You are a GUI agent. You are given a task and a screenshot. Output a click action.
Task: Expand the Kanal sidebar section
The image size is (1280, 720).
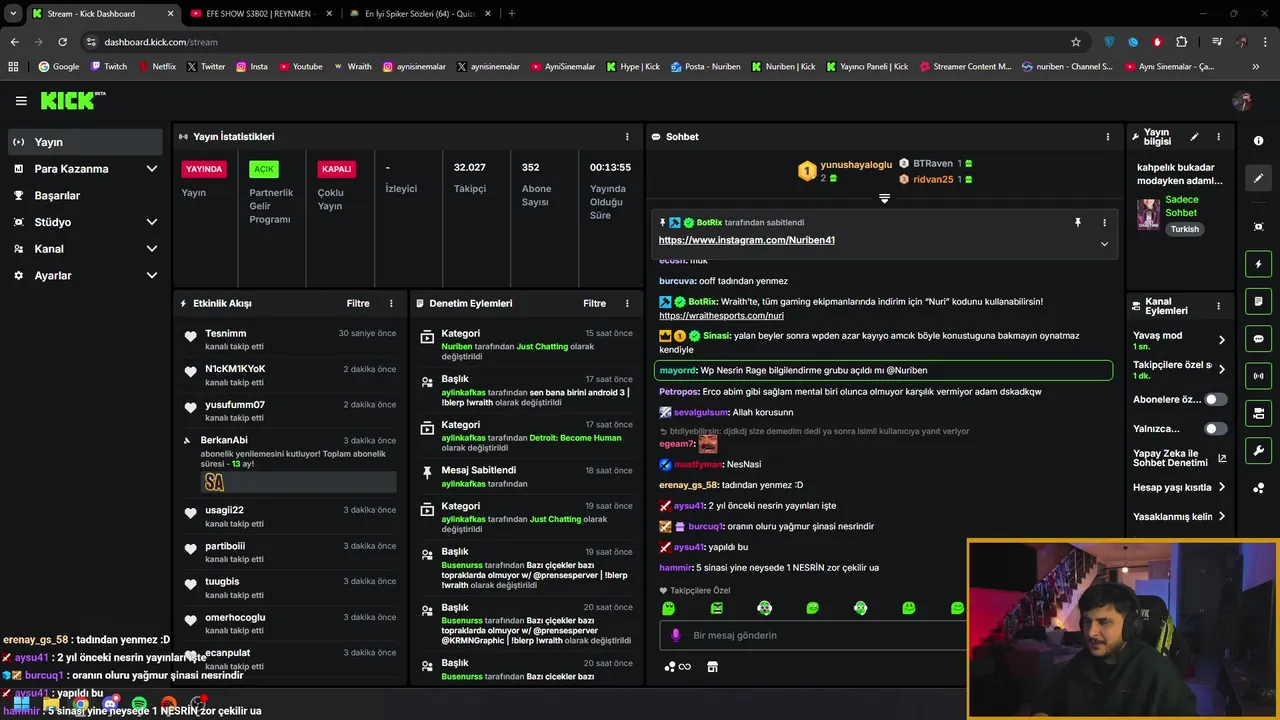(85, 249)
